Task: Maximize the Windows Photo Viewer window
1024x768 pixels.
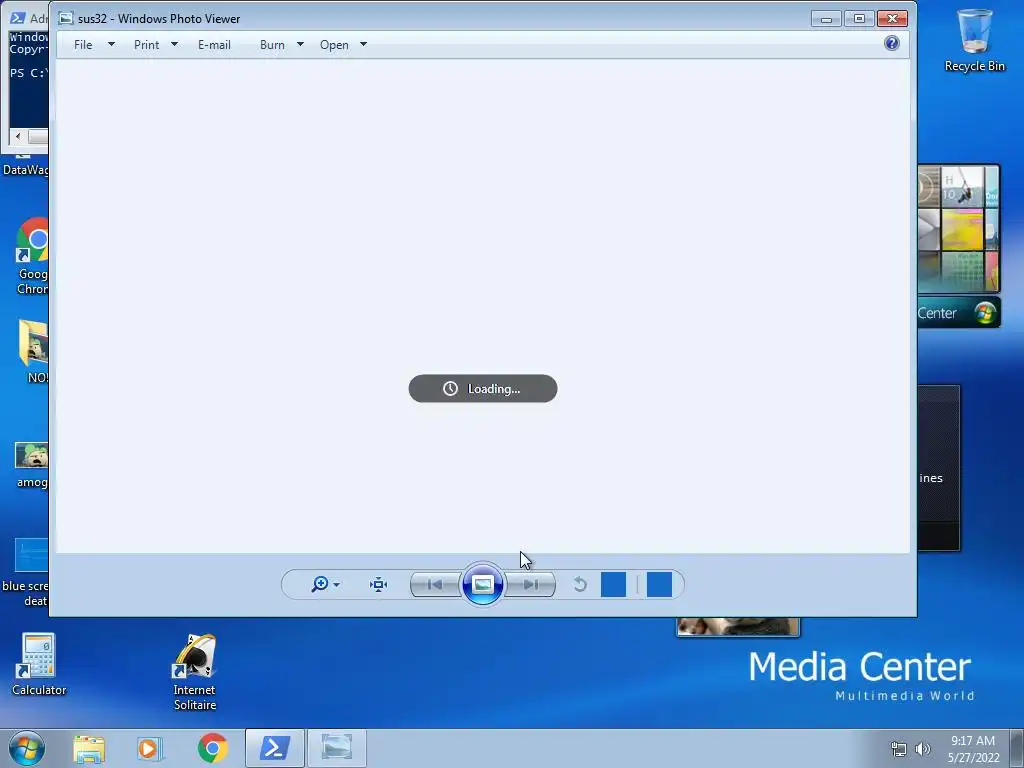Action: click(859, 19)
